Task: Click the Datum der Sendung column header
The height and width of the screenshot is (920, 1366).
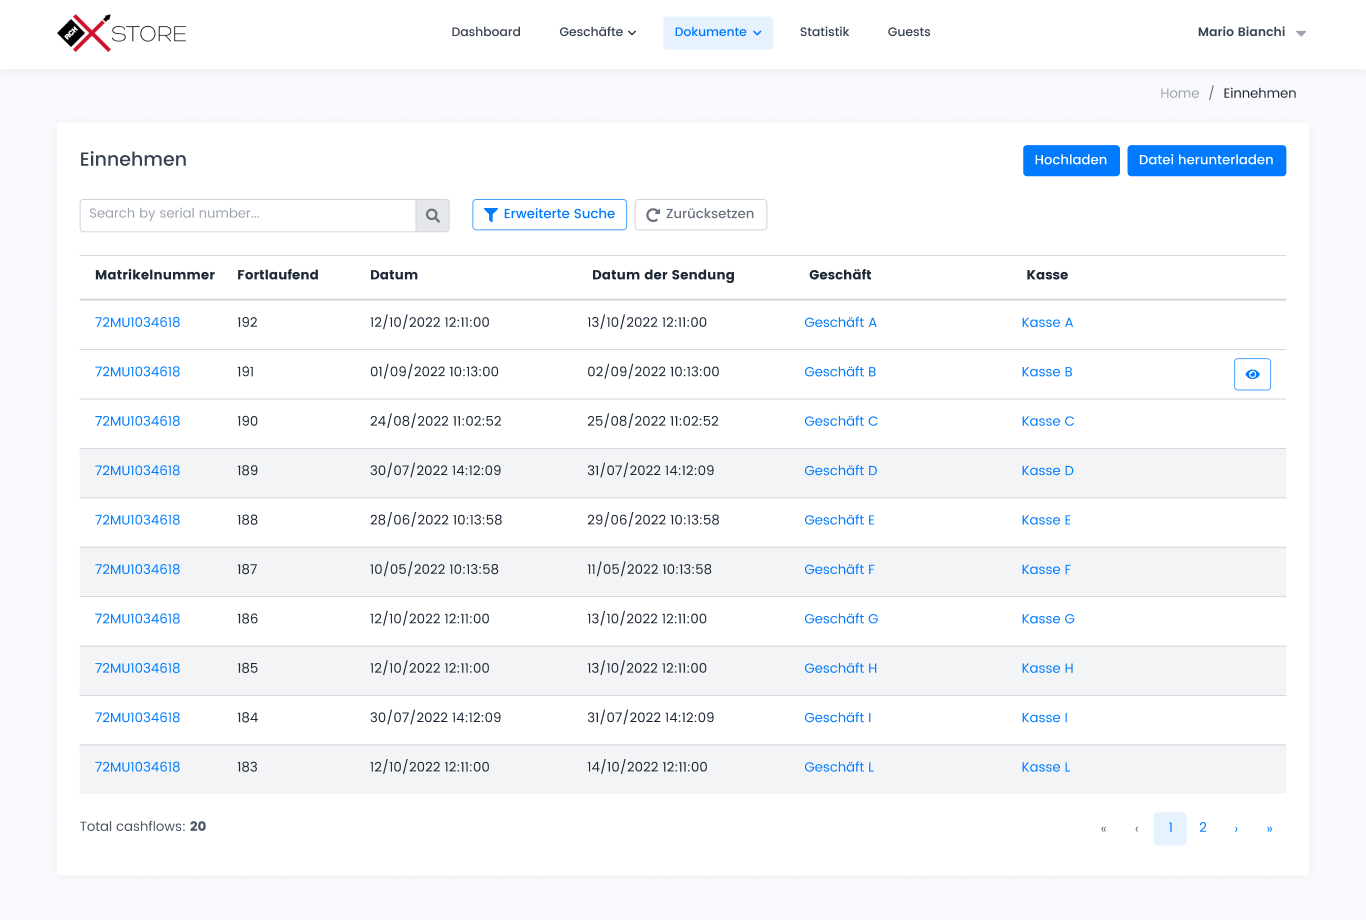Action: [x=663, y=275]
